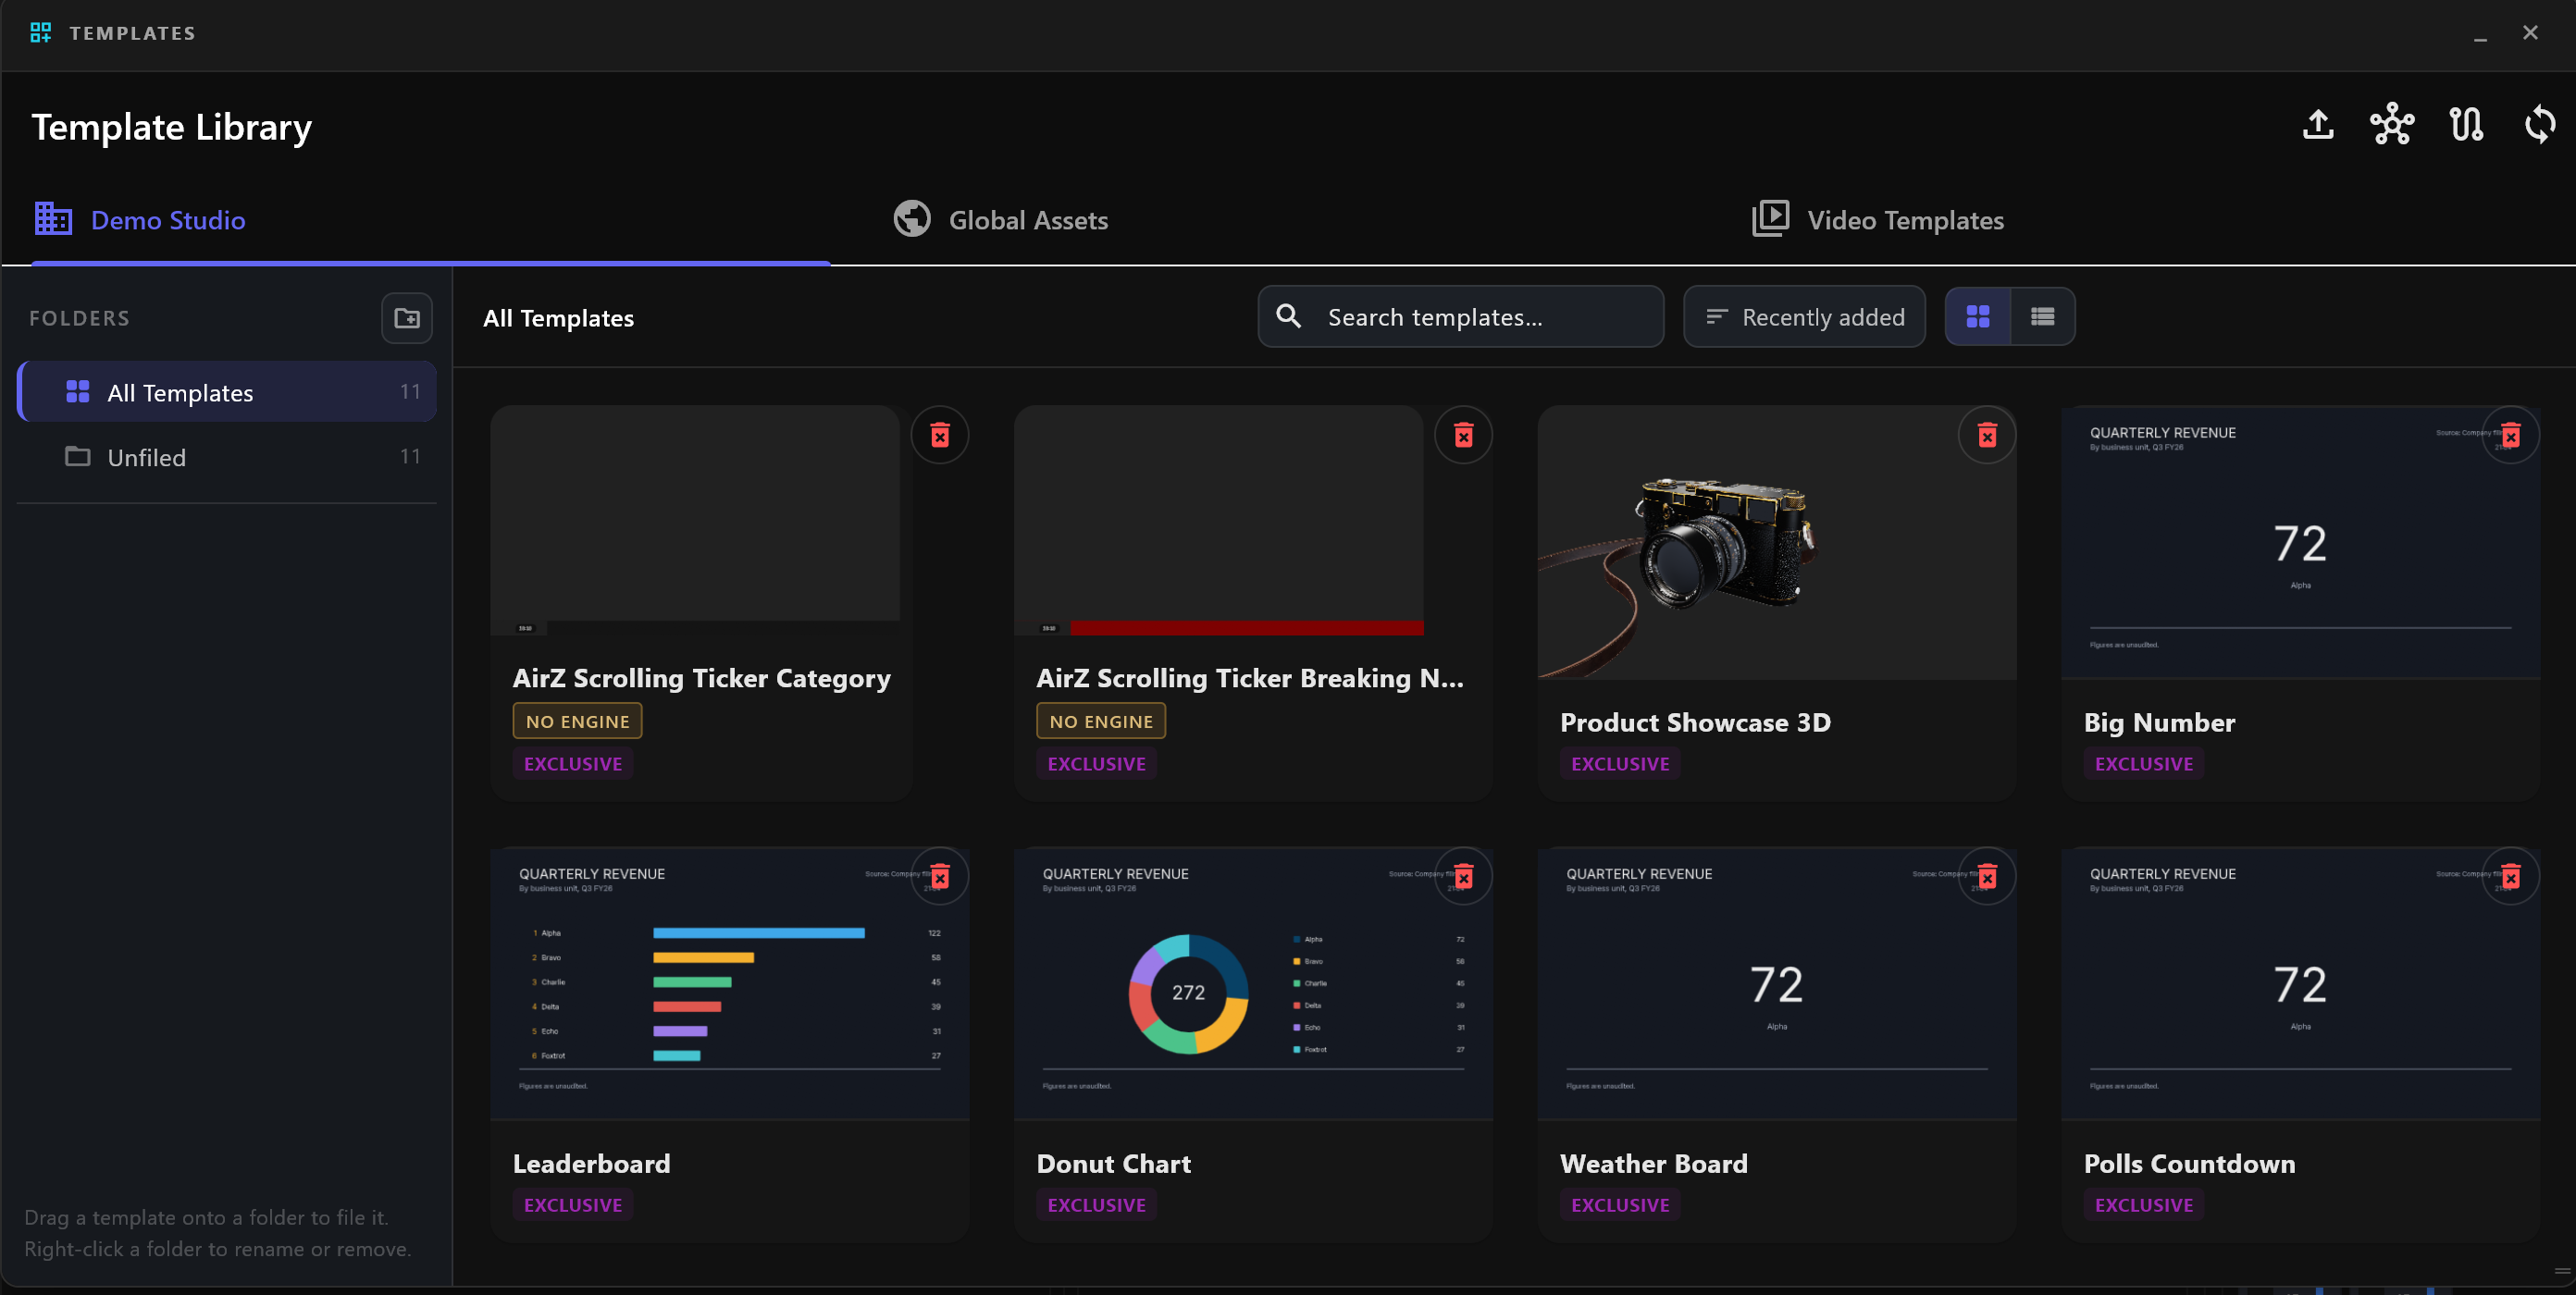
Task: Open the Big Number thumbnail
Action: tap(2300, 543)
